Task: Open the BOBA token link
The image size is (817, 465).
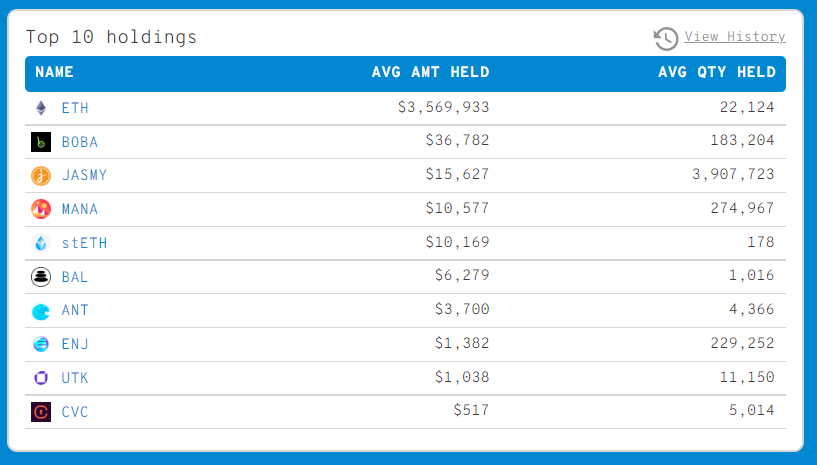Action: click(80, 142)
